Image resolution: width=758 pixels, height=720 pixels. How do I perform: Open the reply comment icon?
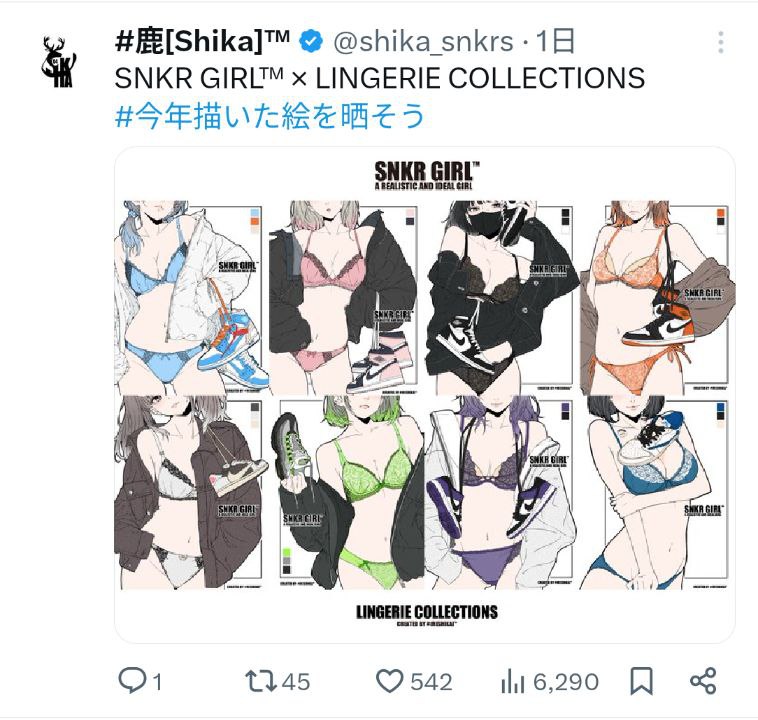point(132,681)
